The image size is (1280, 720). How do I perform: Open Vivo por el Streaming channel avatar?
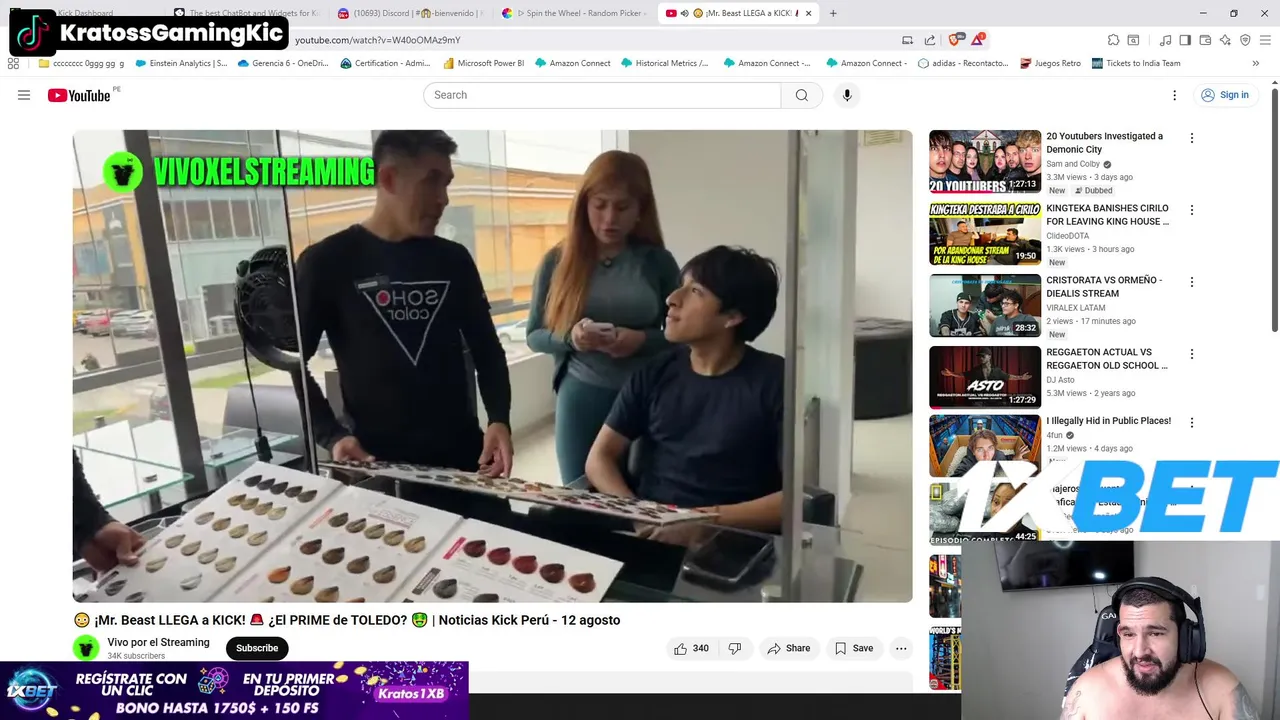point(87,648)
